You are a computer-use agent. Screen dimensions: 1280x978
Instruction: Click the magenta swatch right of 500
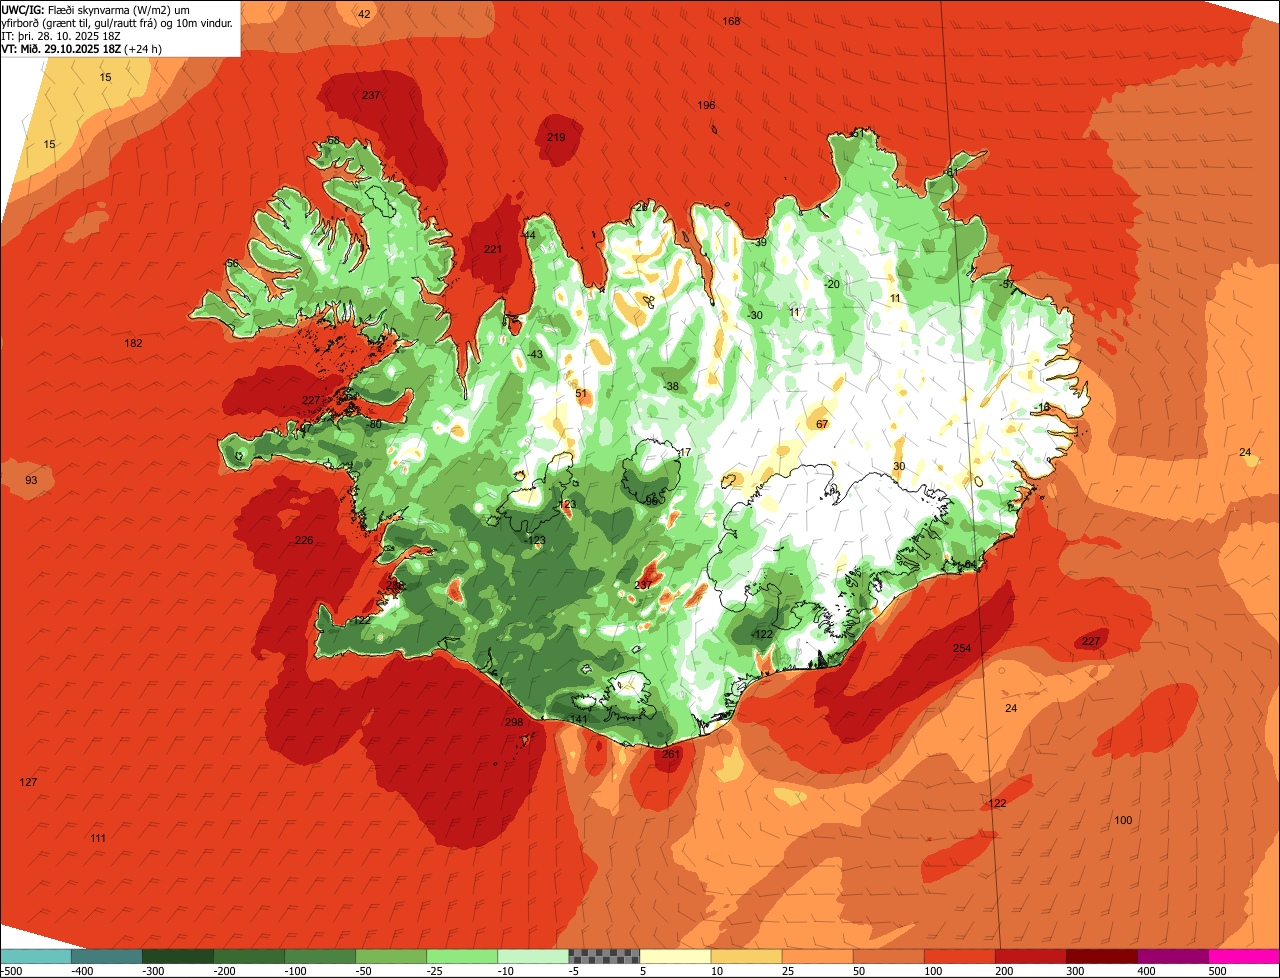(1244, 956)
